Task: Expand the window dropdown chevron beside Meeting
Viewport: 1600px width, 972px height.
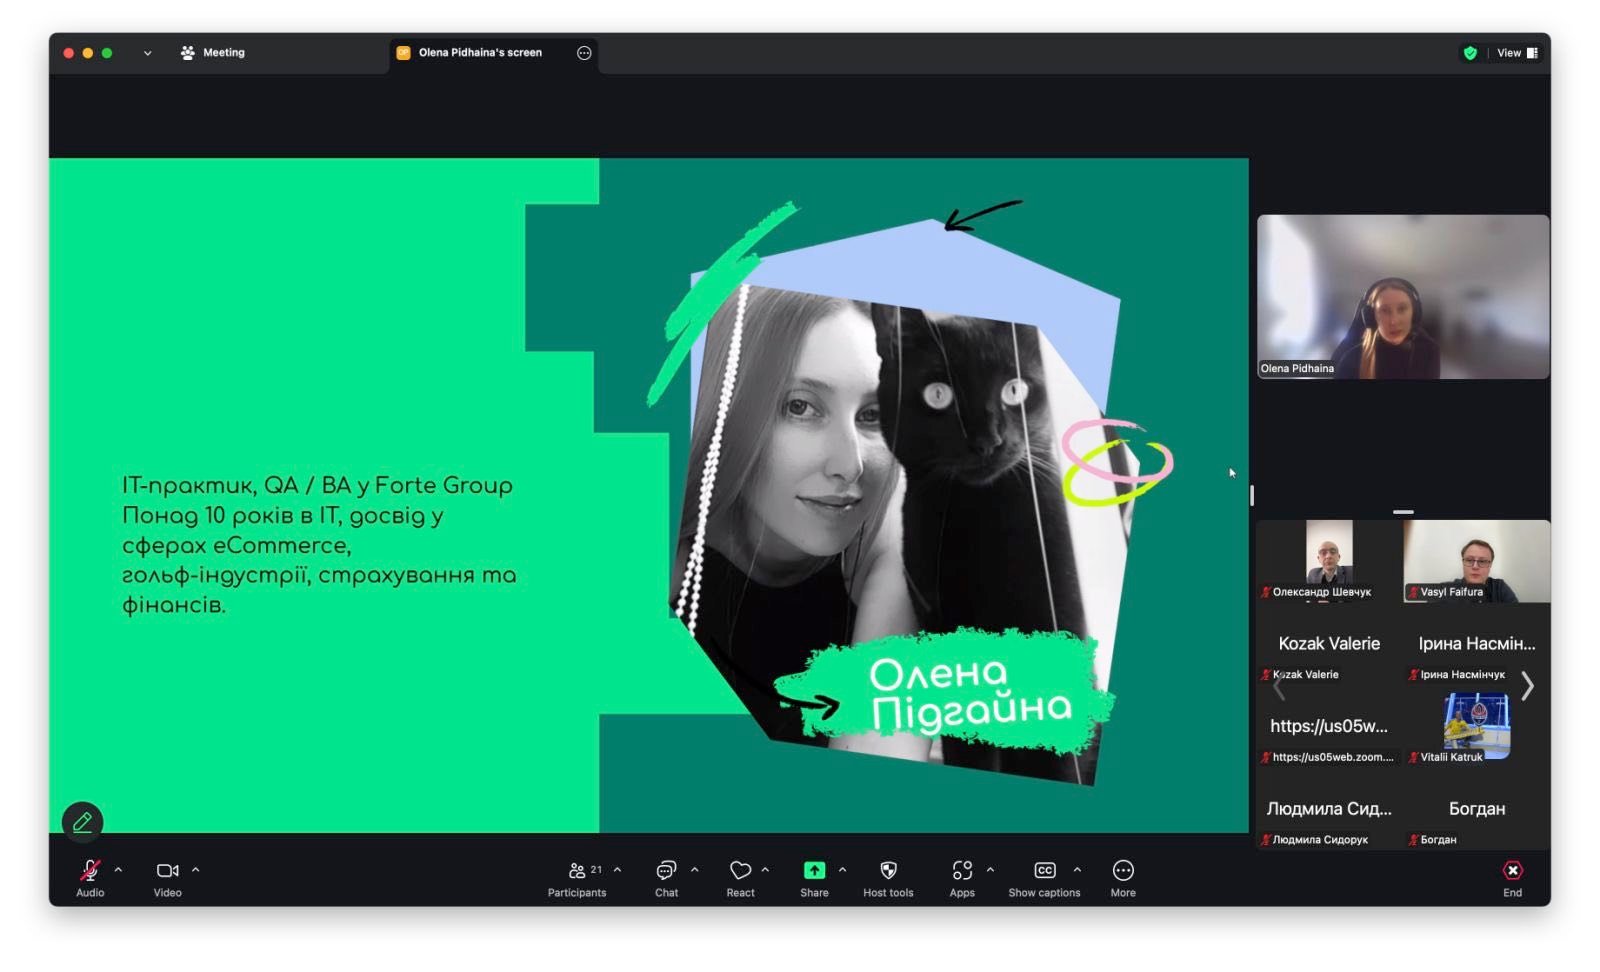Action: tap(148, 53)
